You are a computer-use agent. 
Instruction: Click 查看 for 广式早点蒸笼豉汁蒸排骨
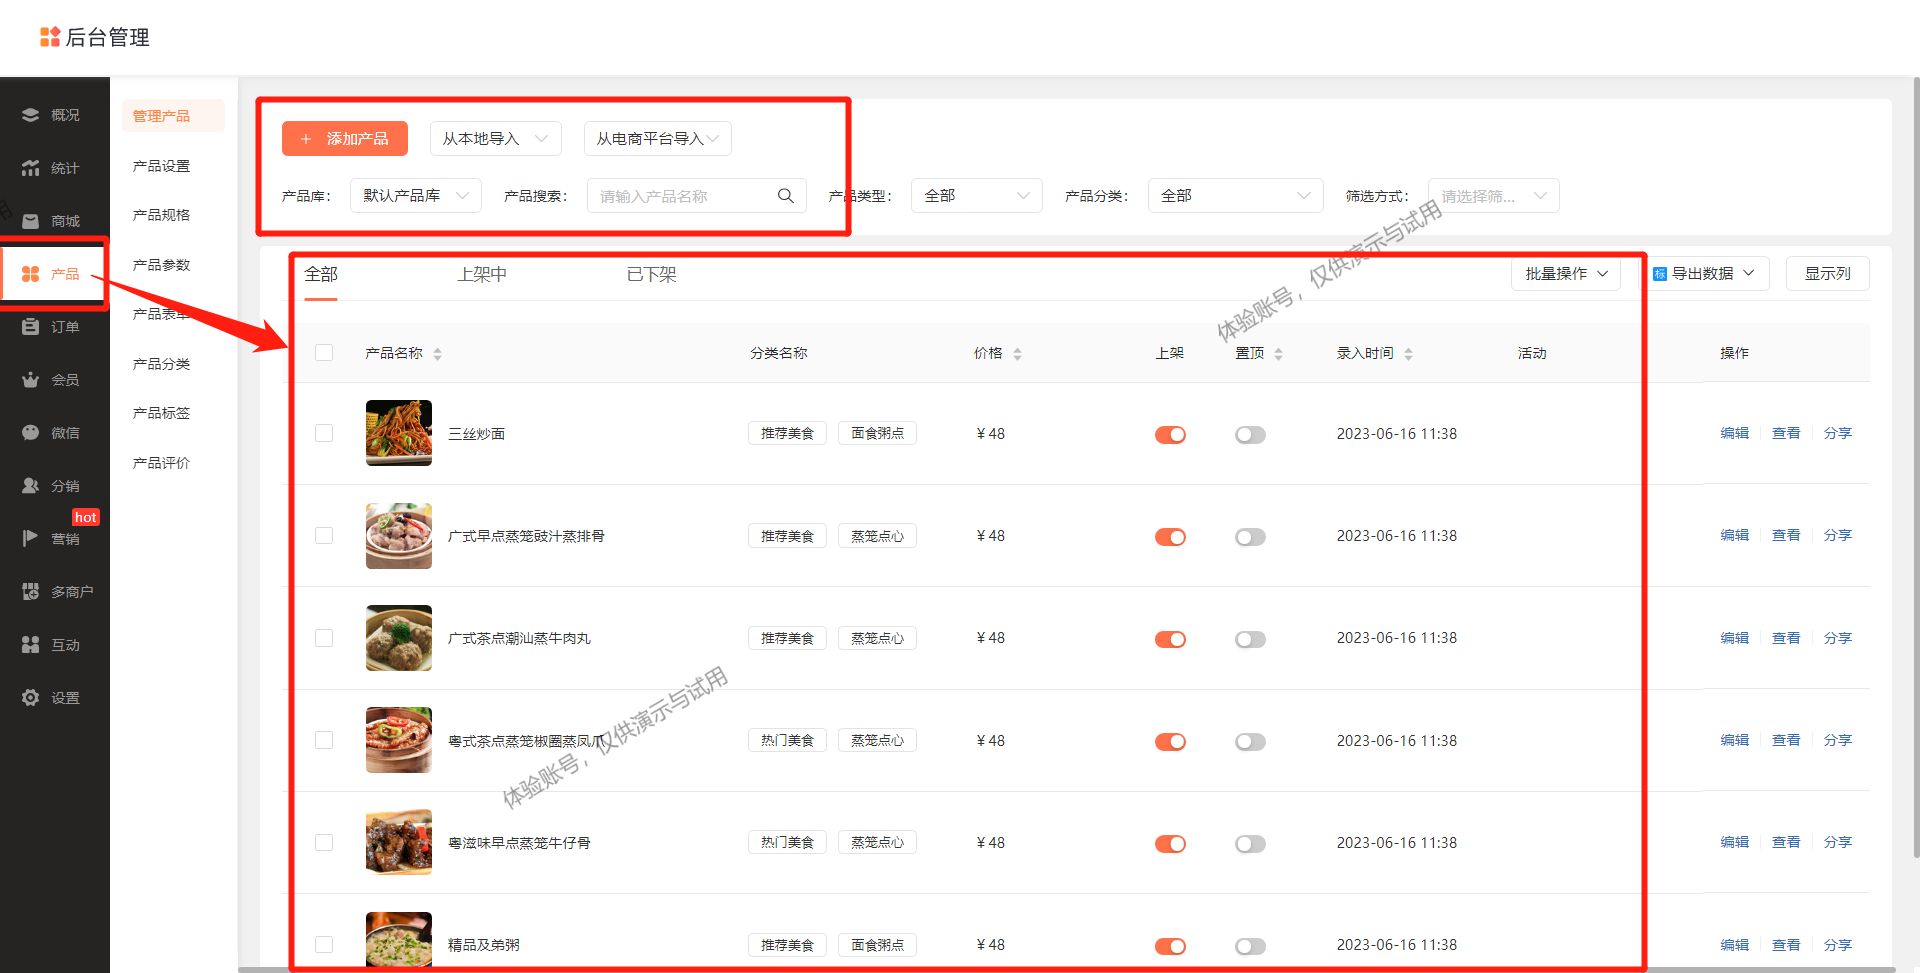(1786, 535)
